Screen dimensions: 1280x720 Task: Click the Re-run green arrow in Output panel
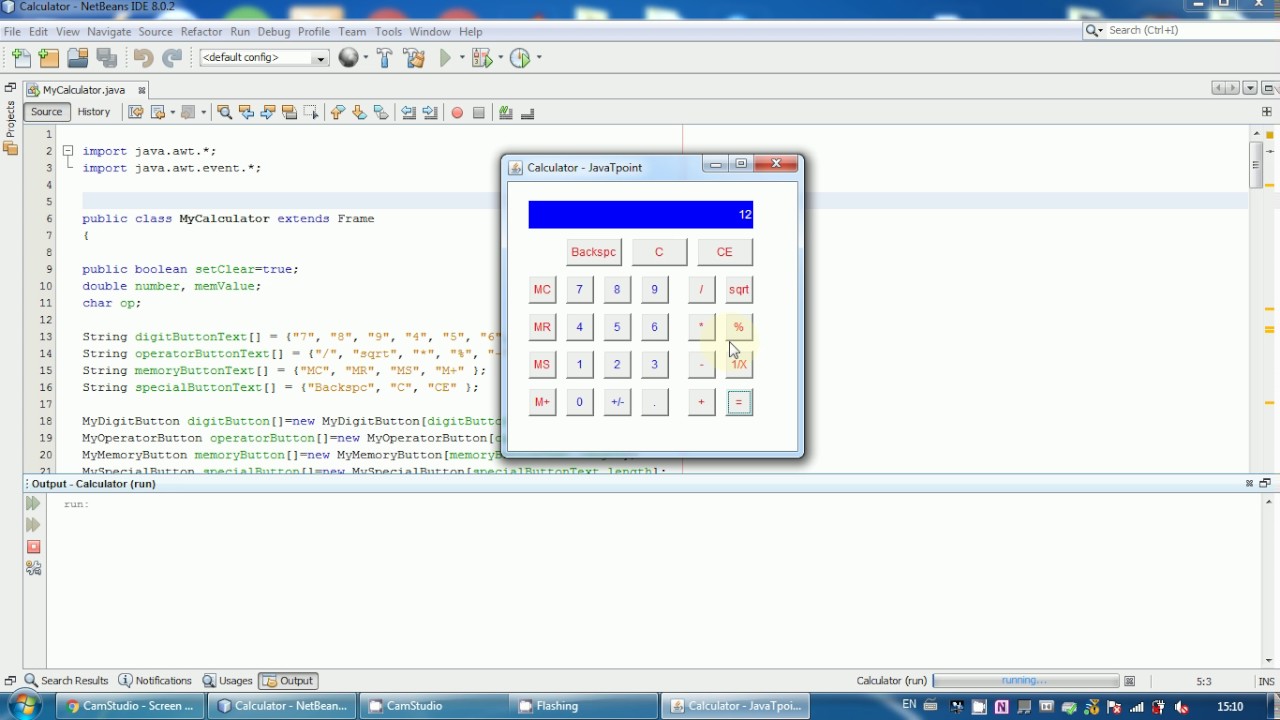33,504
